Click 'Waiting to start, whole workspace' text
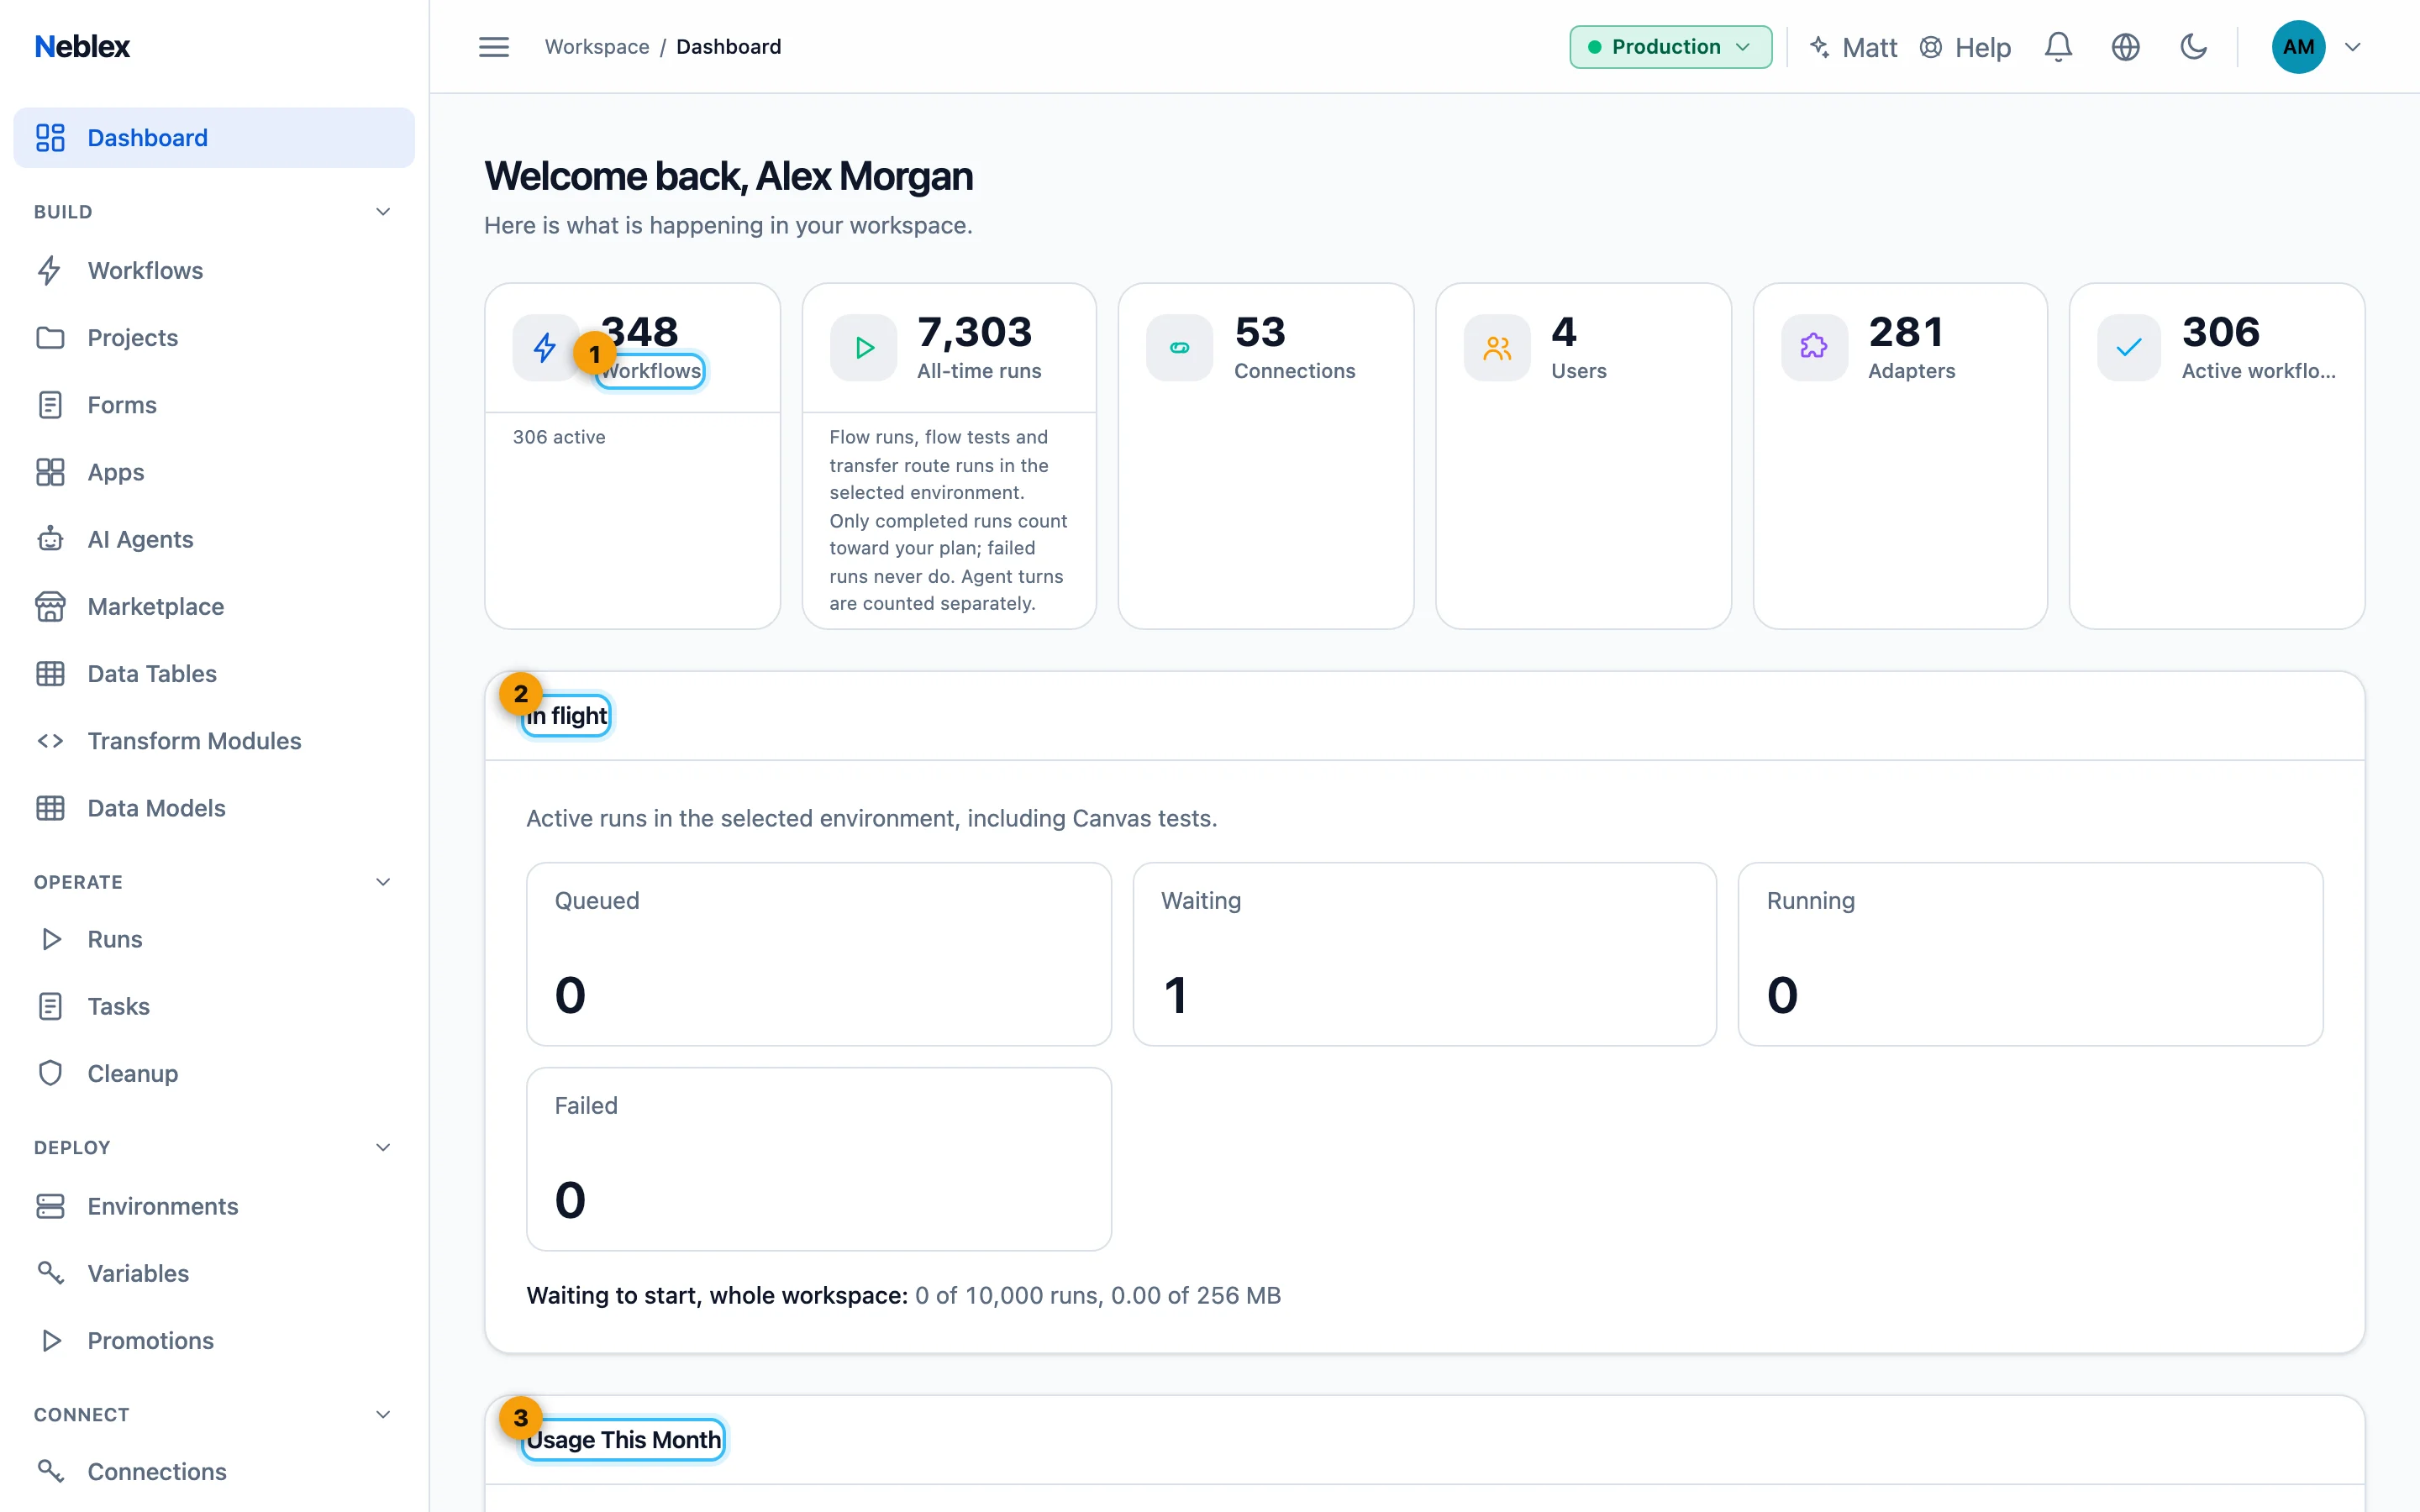This screenshot has height=1512, width=2420. click(717, 1295)
